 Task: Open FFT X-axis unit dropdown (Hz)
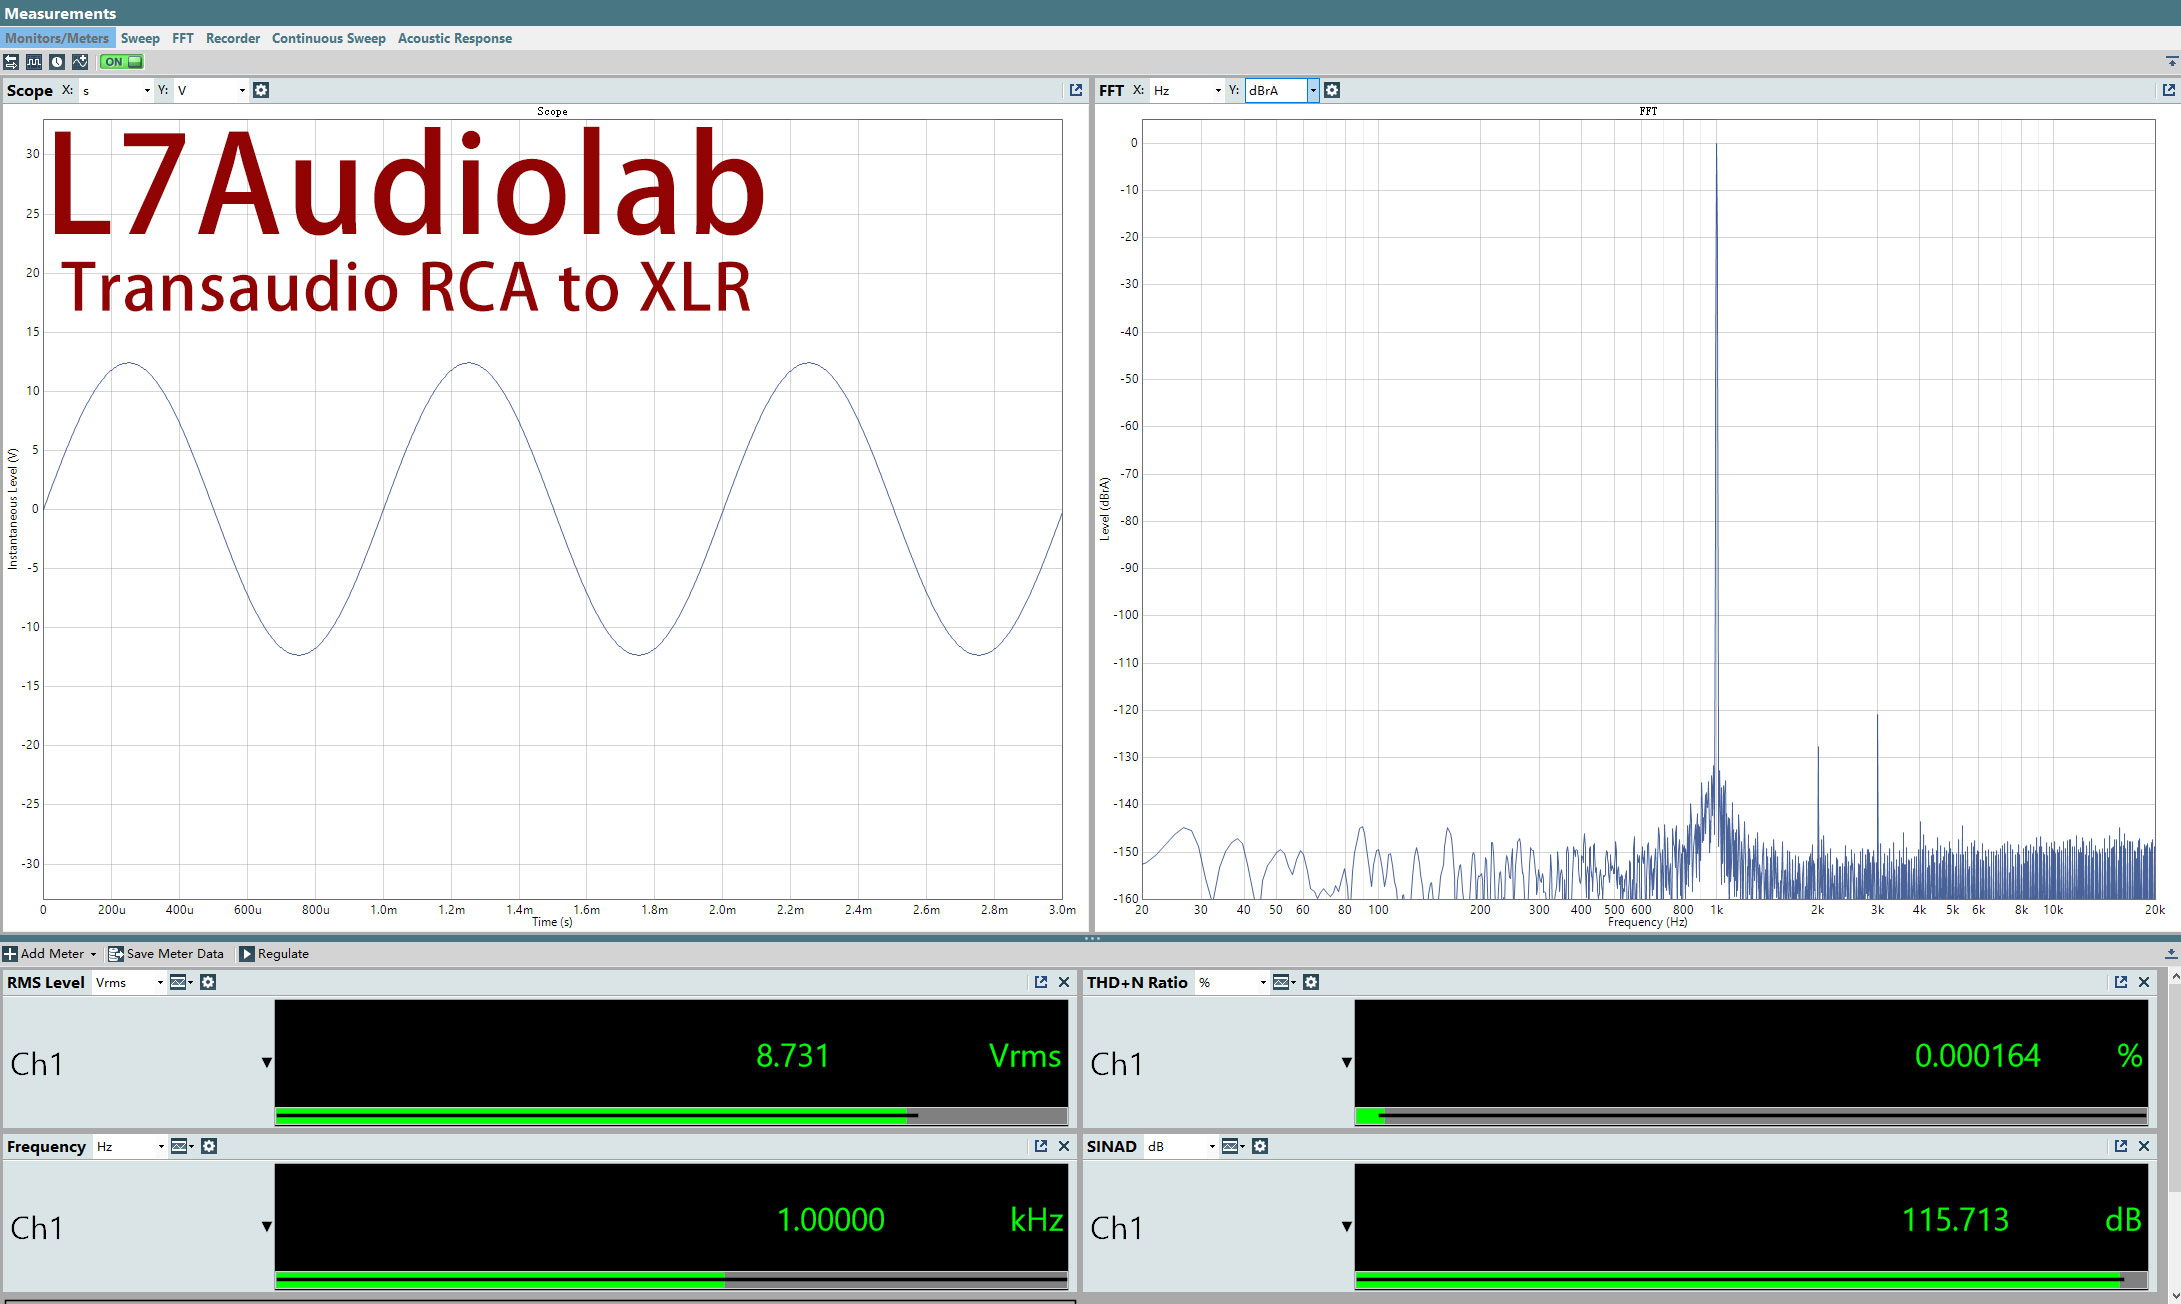(1187, 90)
